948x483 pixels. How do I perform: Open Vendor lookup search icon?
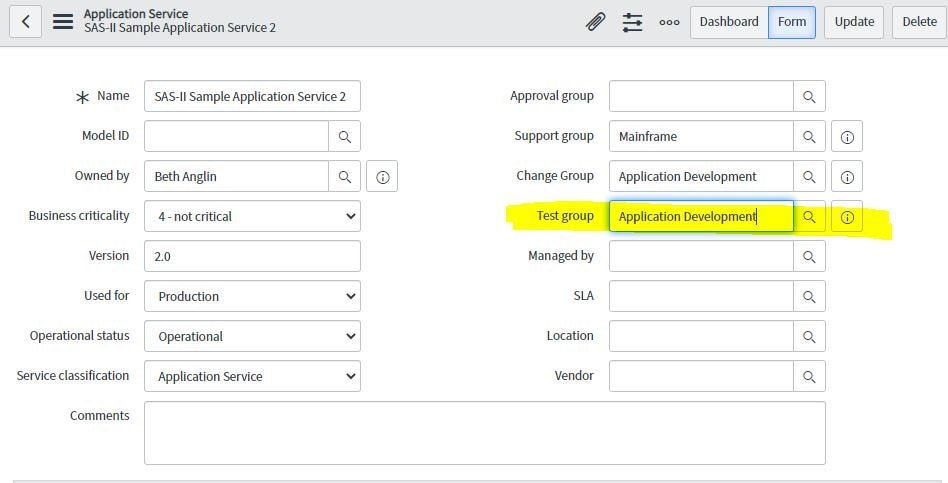[809, 377]
